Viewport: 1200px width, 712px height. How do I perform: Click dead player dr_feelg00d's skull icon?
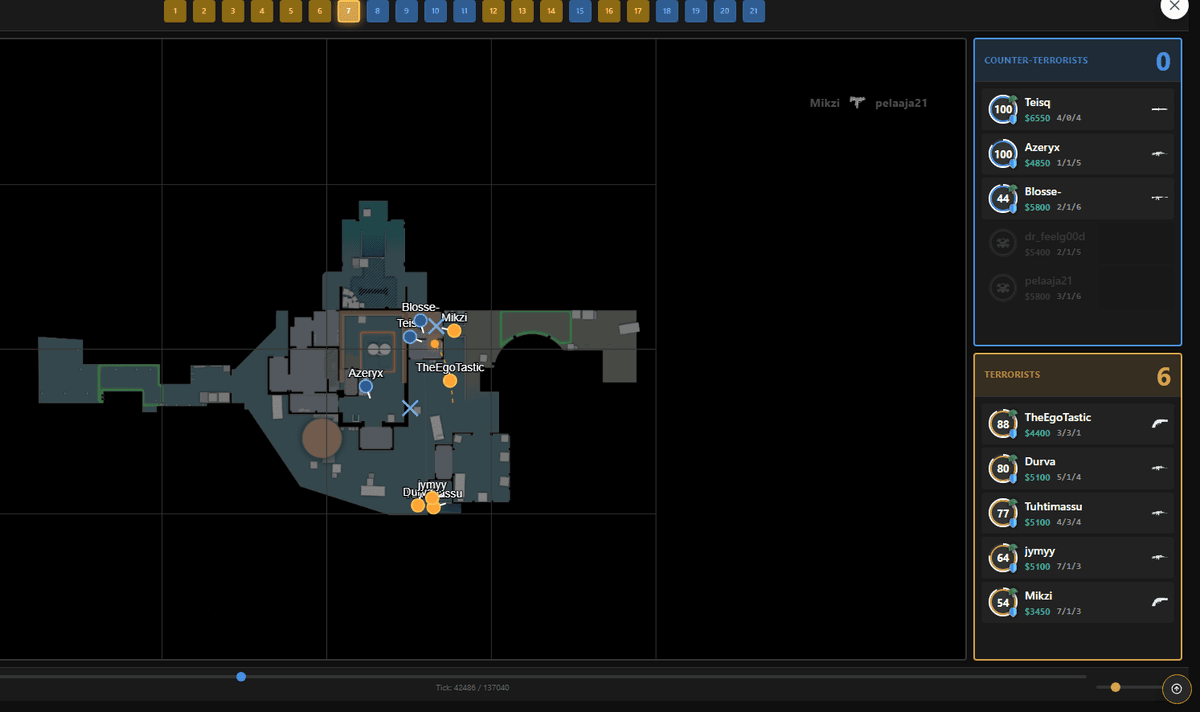coord(1003,243)
